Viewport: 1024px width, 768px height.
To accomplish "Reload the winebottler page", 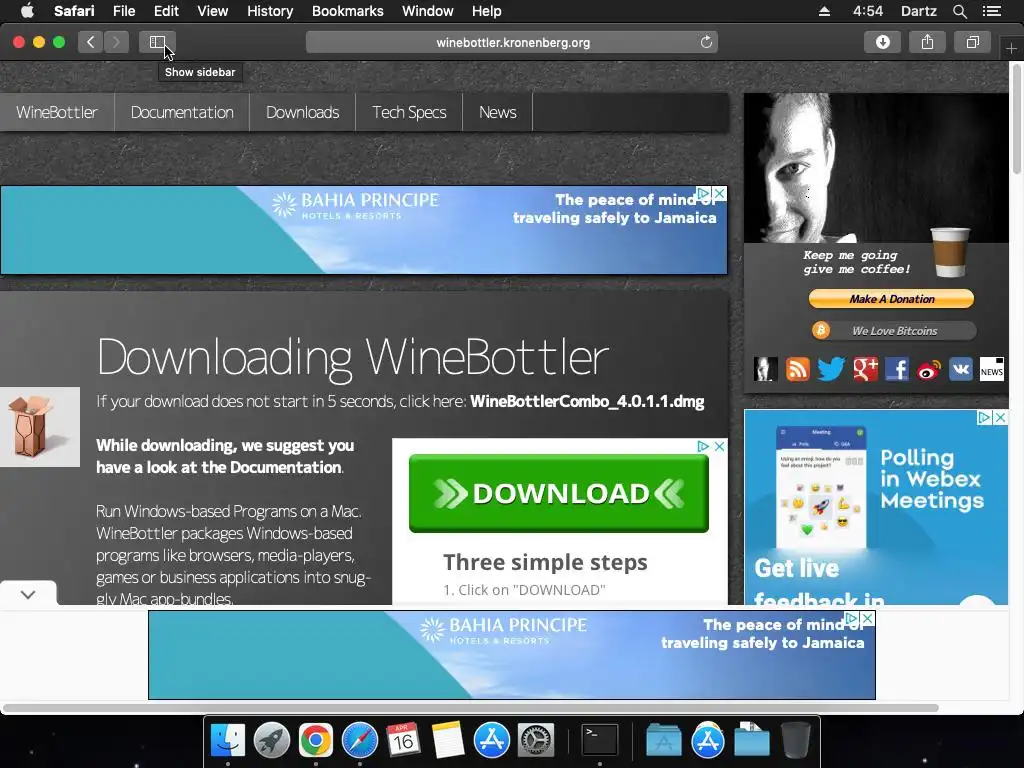I will 706,42.
